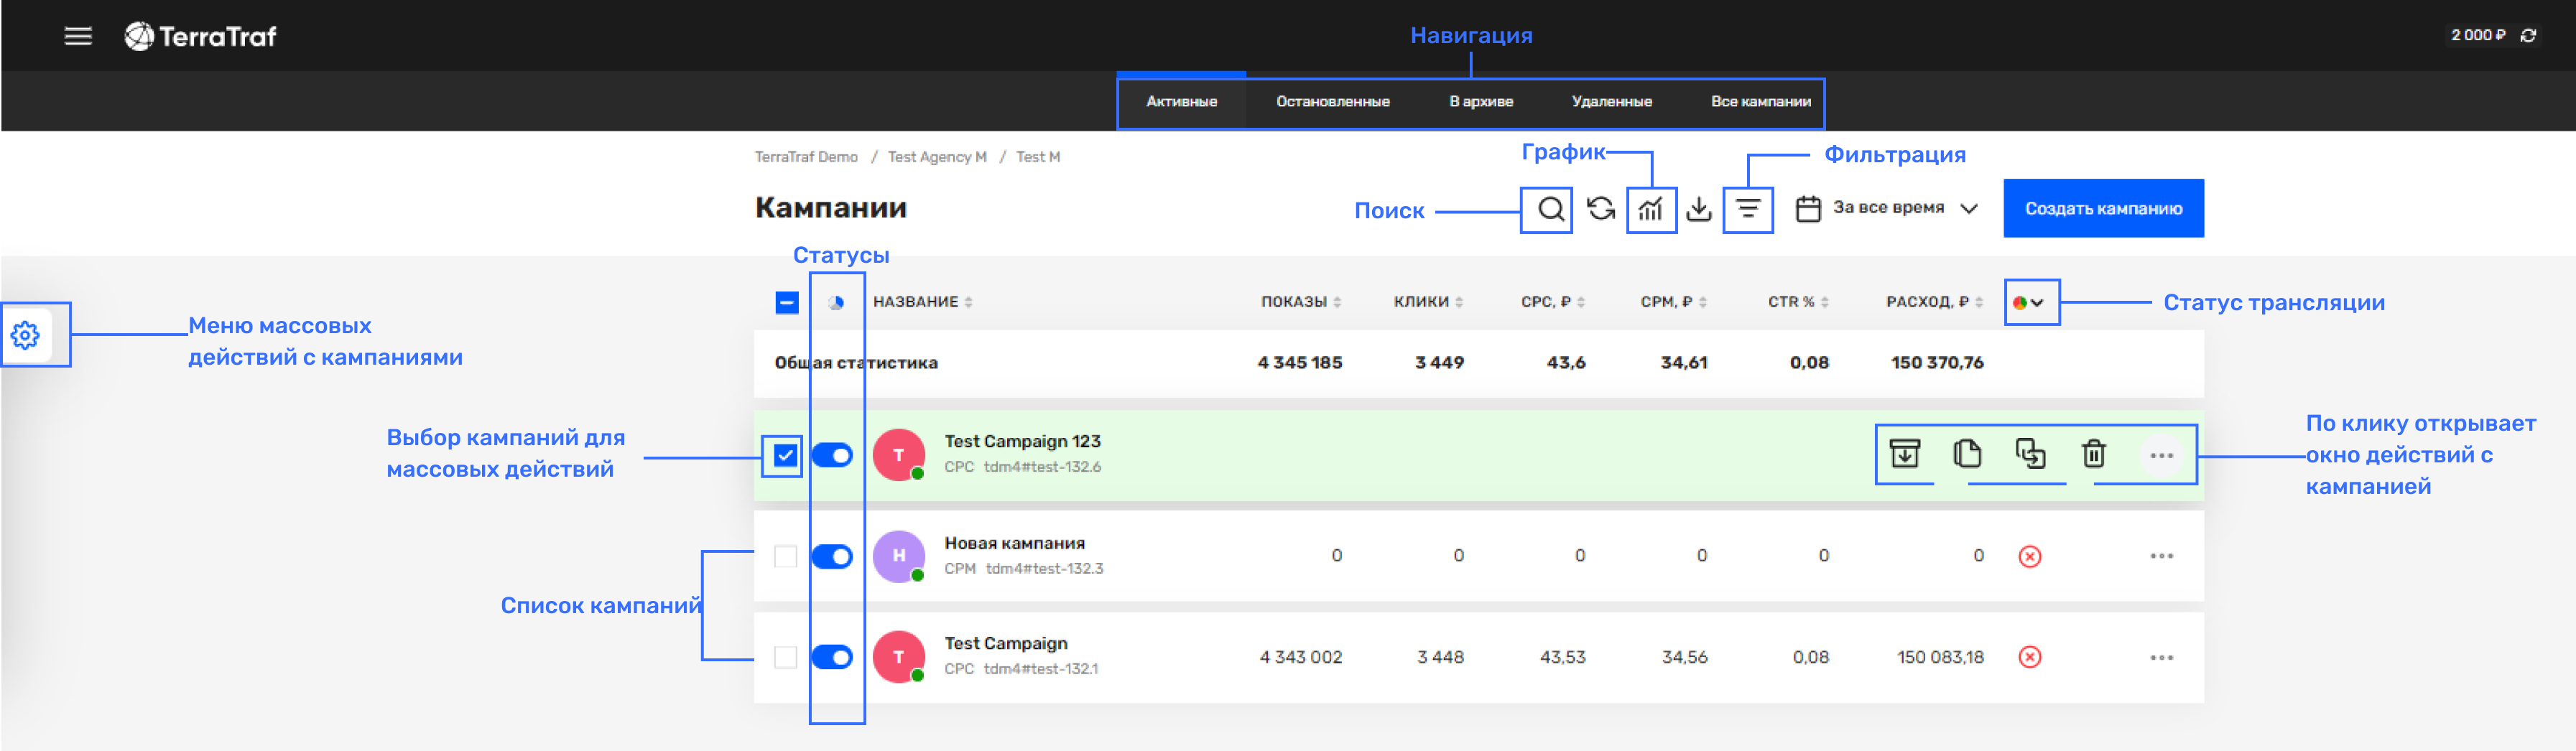Switch to Активные tab
The image size is (2576, 751).
[x=1181, y=102]
